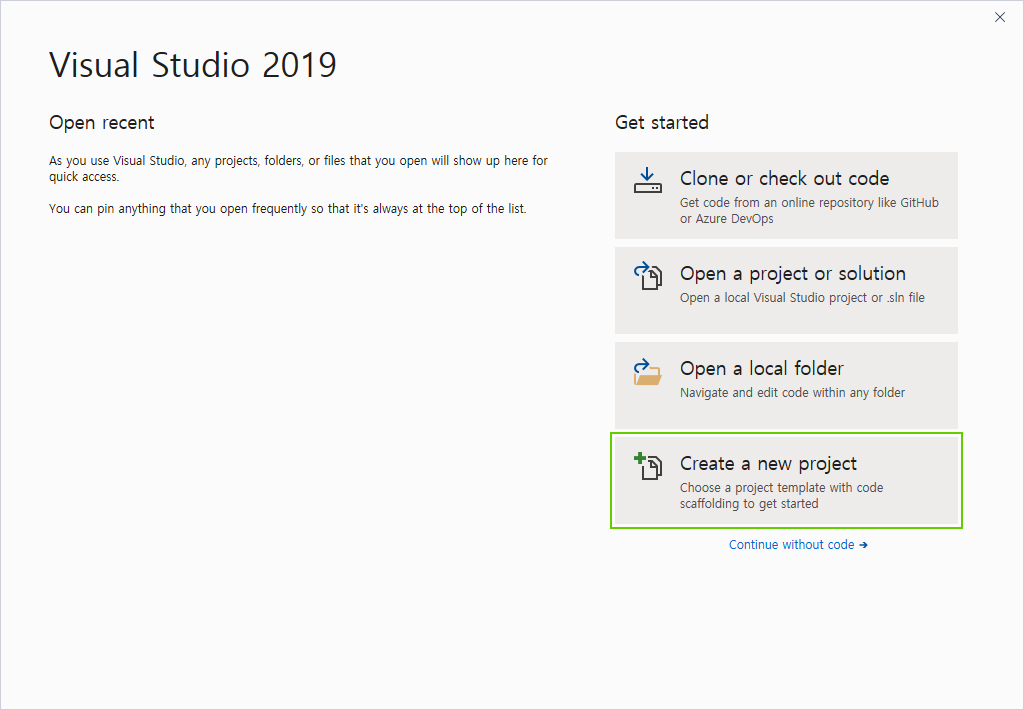Click the Open a local folder icon
The width and height of the screenshot is (1024, 710).
tap(647, 372)
